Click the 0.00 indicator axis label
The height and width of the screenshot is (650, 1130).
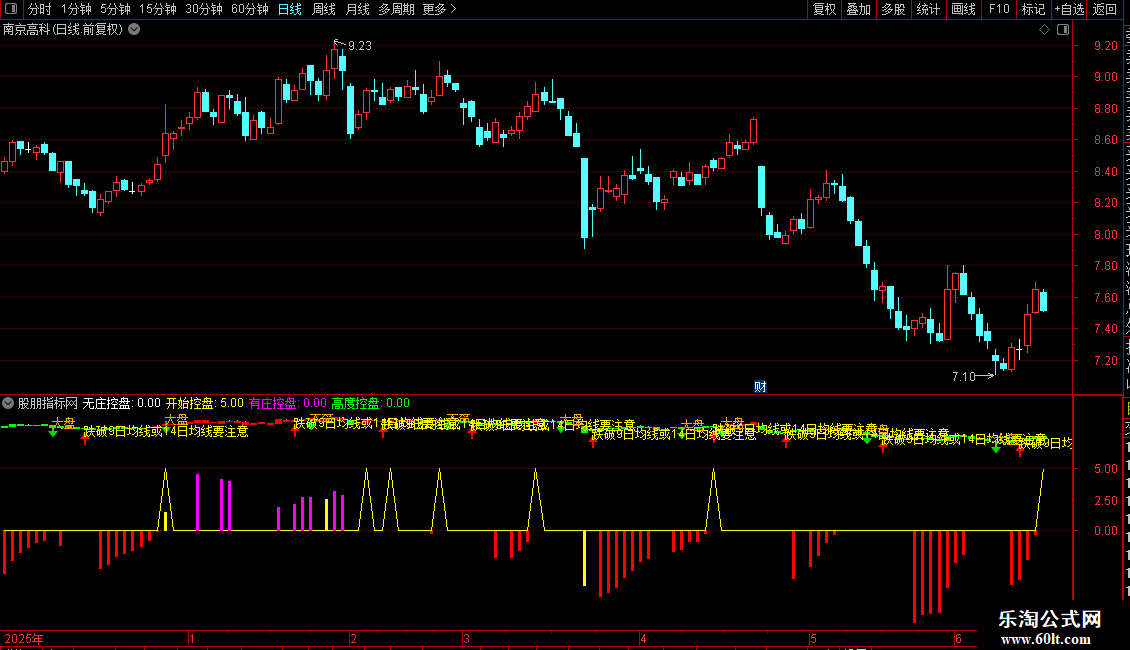pyautogui.click(x=1105, y=530)
